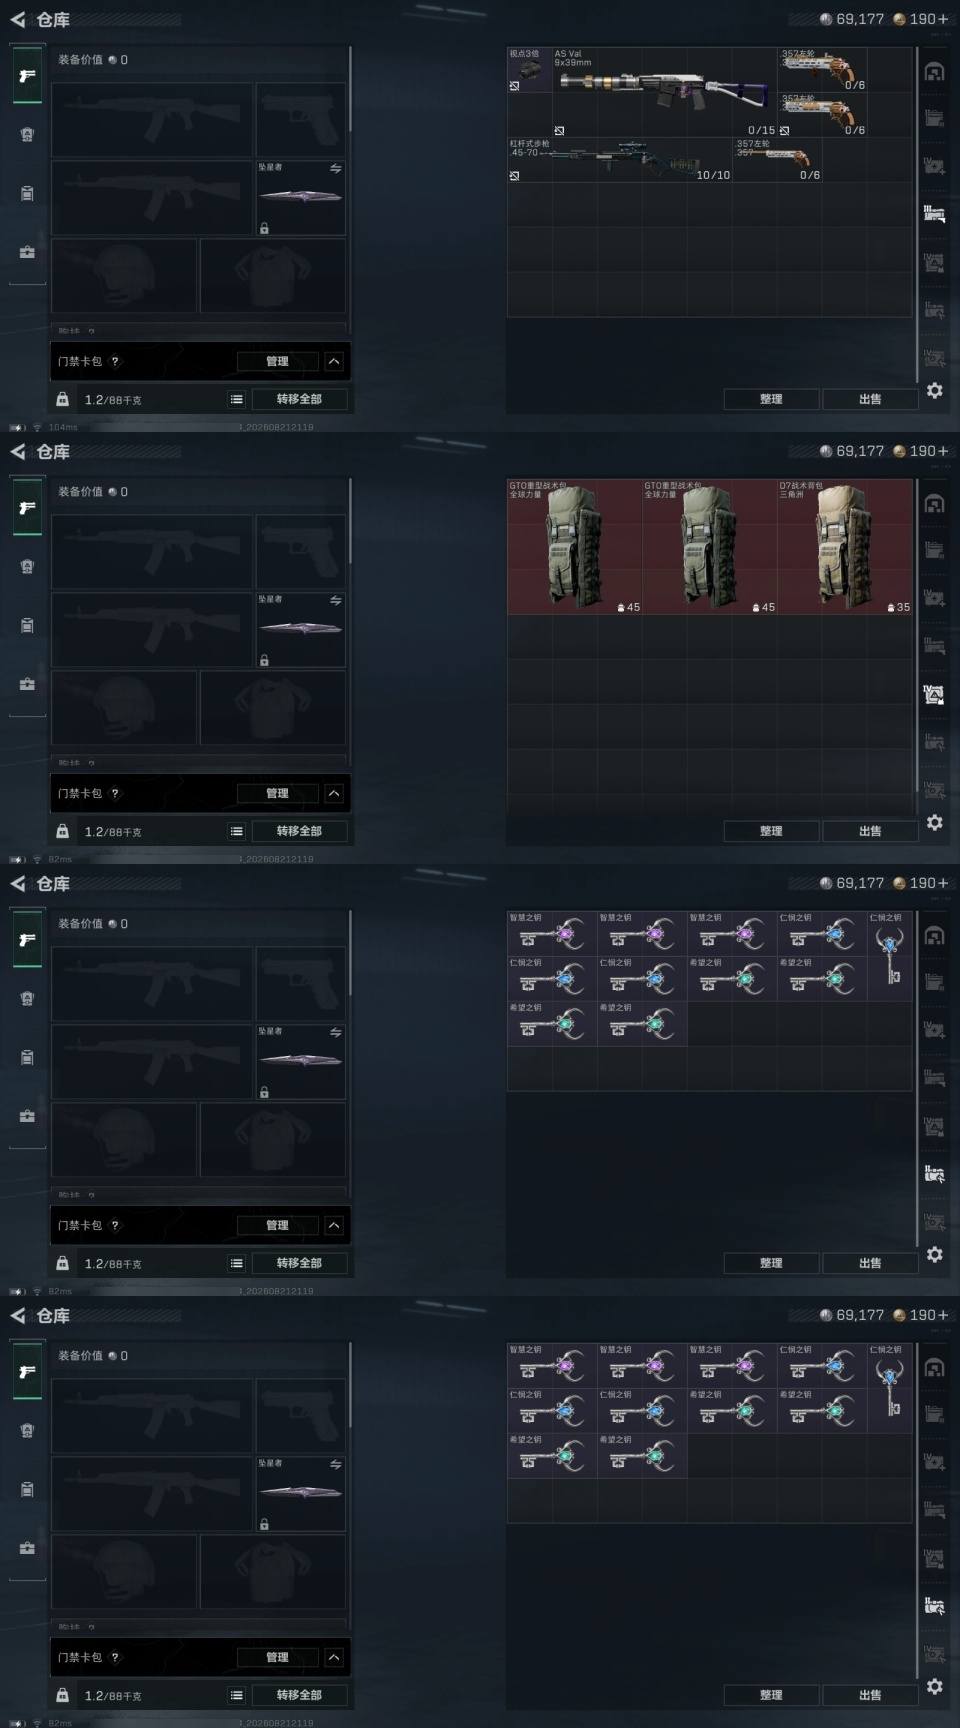Open settings gear on AS Val page

(934, 390)
